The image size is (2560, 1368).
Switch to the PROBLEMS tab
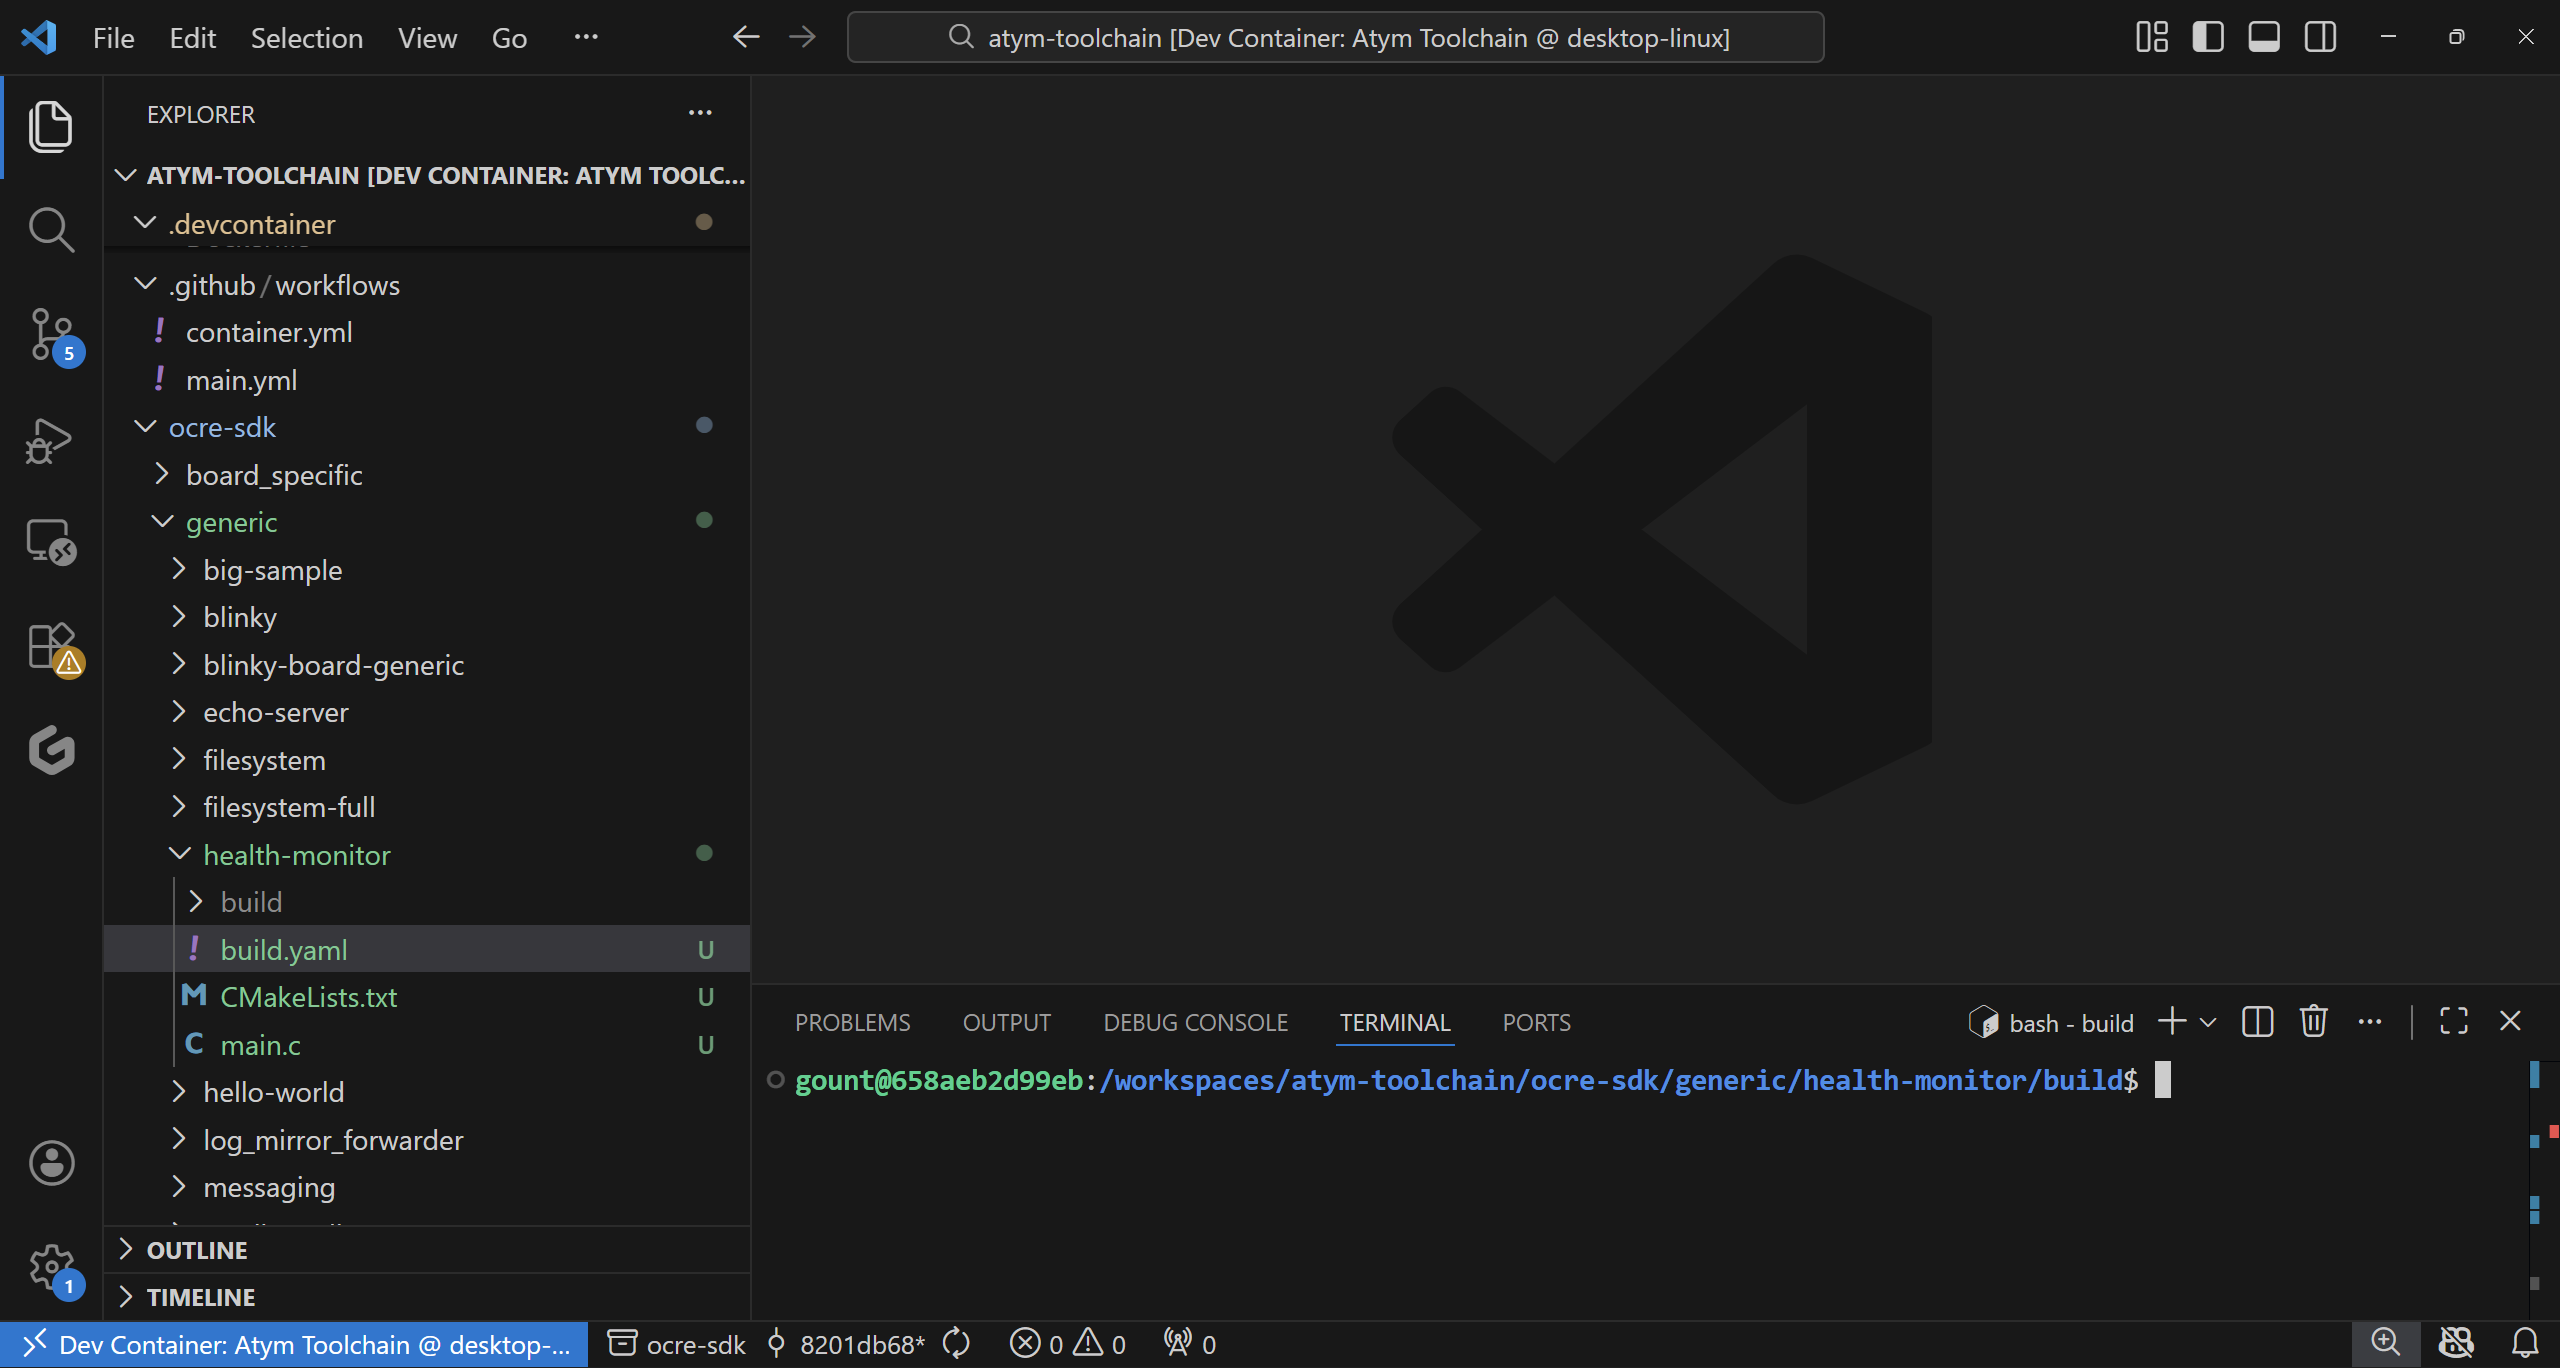point(852,1021)
